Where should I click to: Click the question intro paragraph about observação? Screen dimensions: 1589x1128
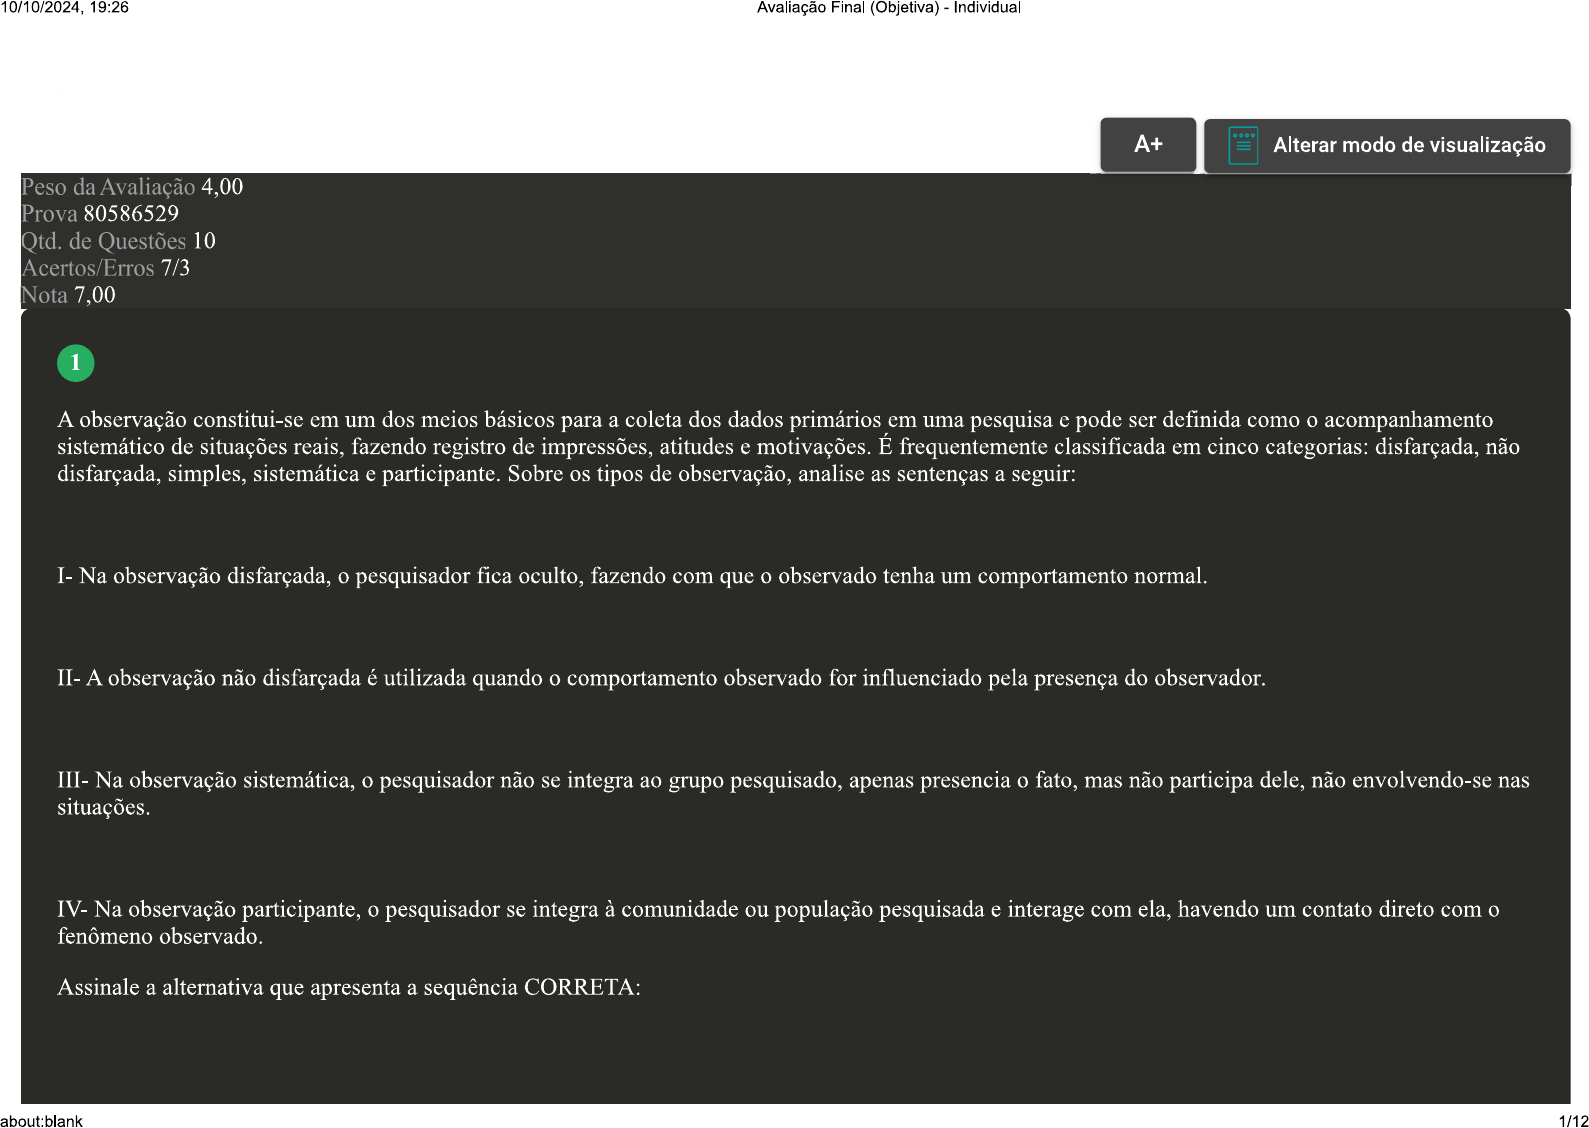coord(788,447)
